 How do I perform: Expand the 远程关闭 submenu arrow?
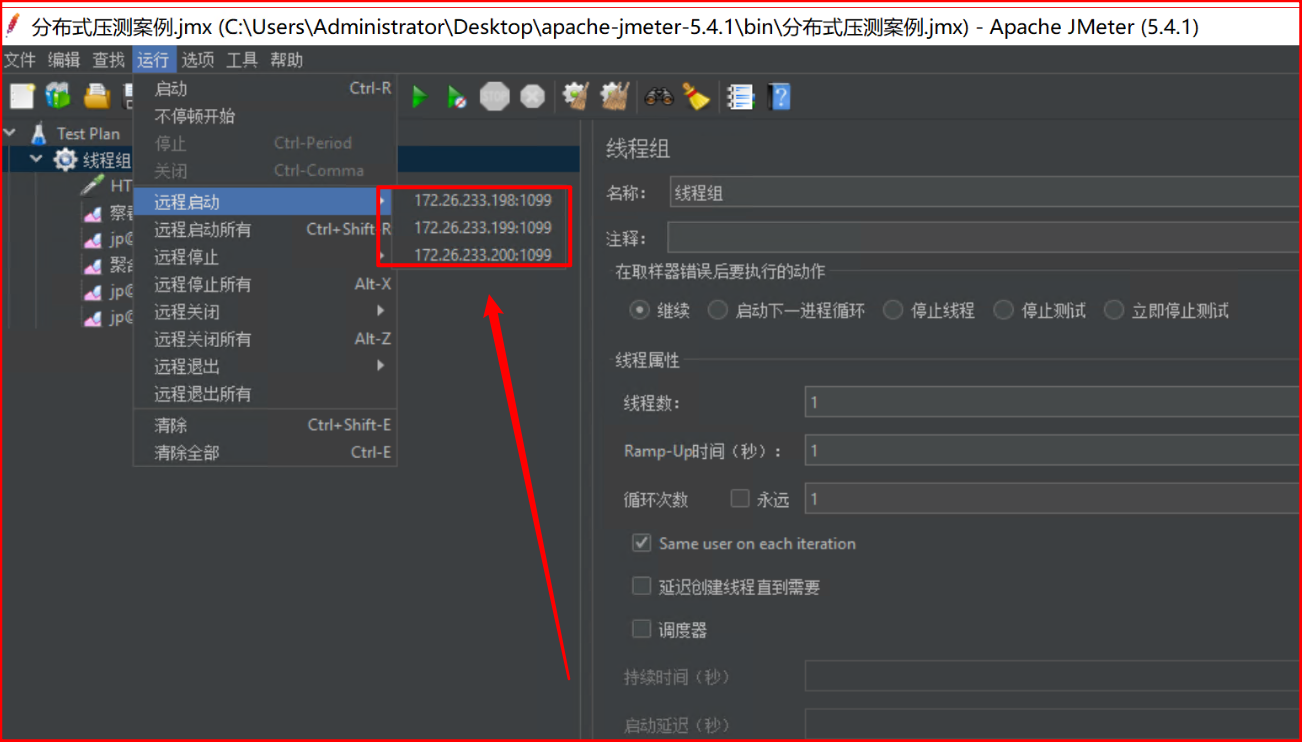tap(380, 311)
